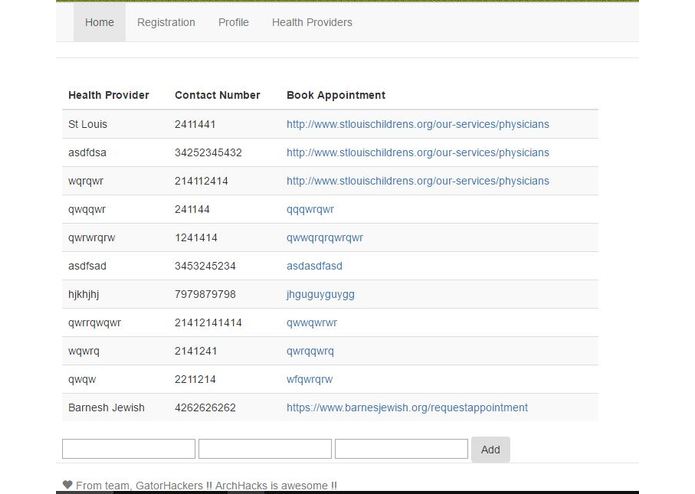This screenshot has width=695, height=494.
Task: Select the qwqqwr provider cell
Action: click(x=87, y=210)
